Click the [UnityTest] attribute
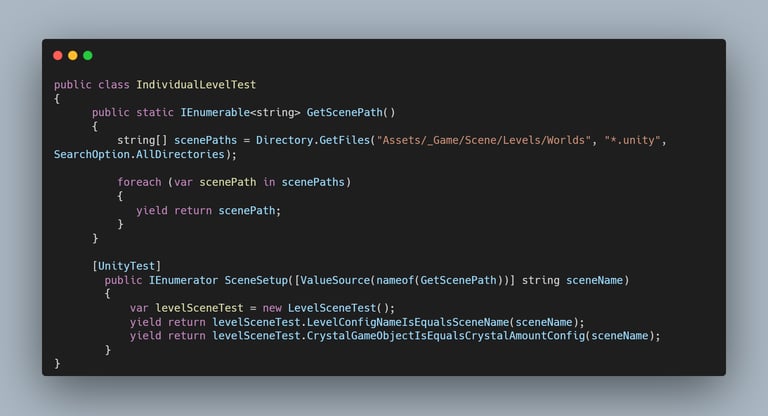Viewport: 768px width, 416px height. 126,266
